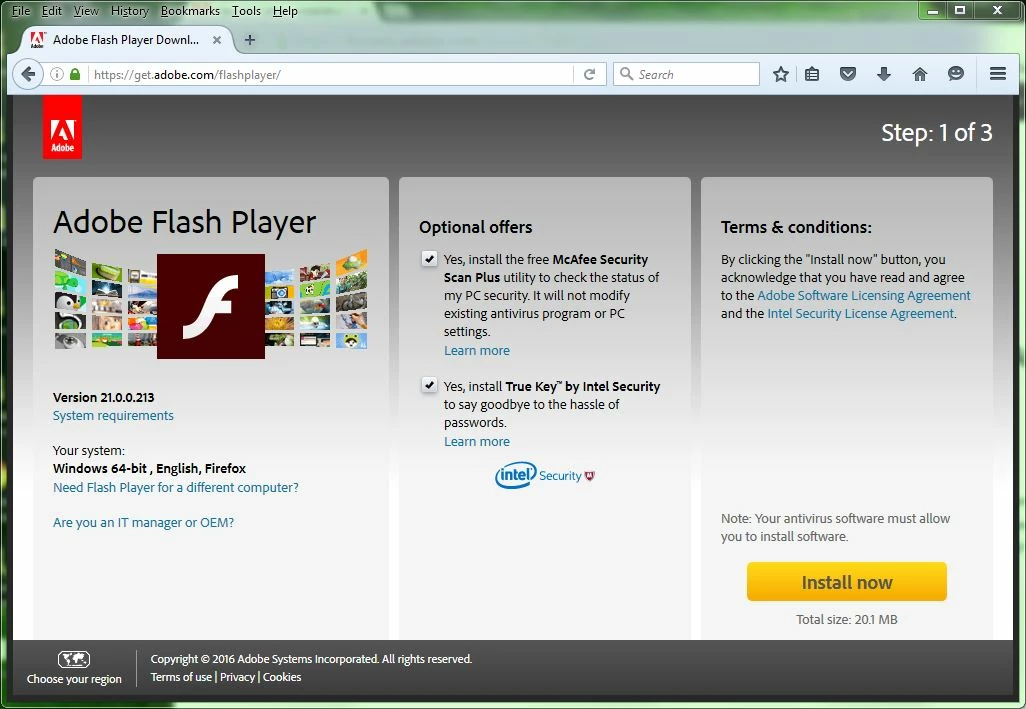
Task: Go to the home page icon
Action: coord(919,74)
